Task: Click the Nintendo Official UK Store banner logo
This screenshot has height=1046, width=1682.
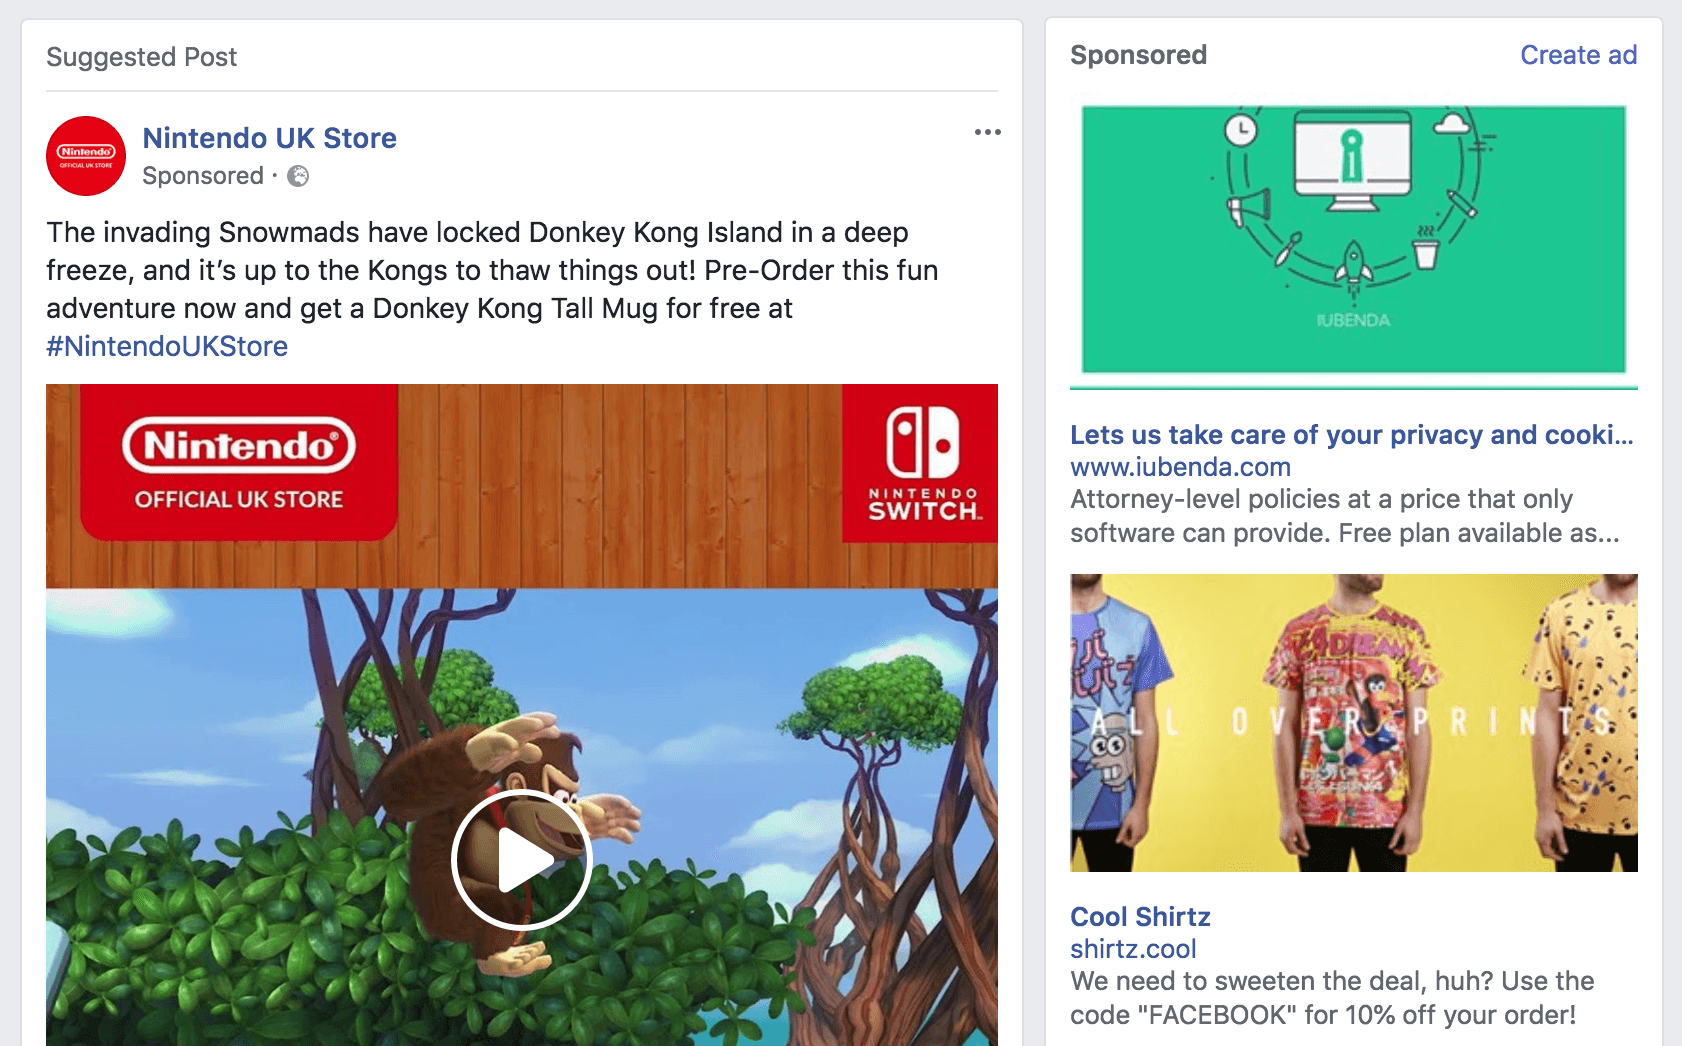Action: (239, 461)
